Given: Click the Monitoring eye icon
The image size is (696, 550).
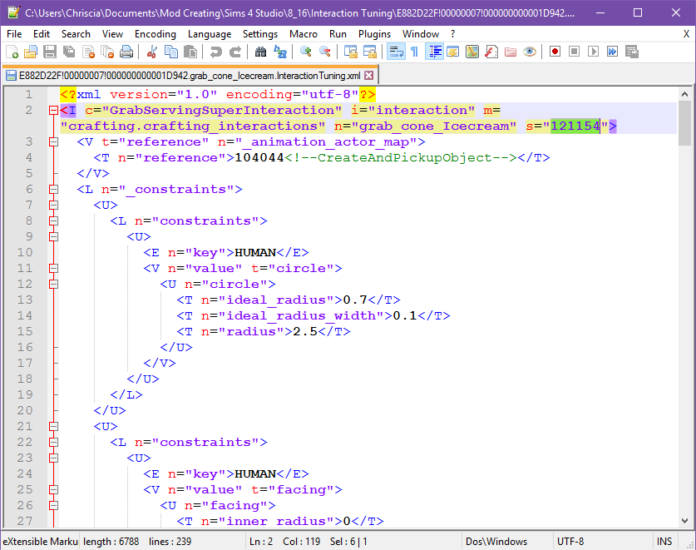Looking at the screenshot, I should point(529,52).
